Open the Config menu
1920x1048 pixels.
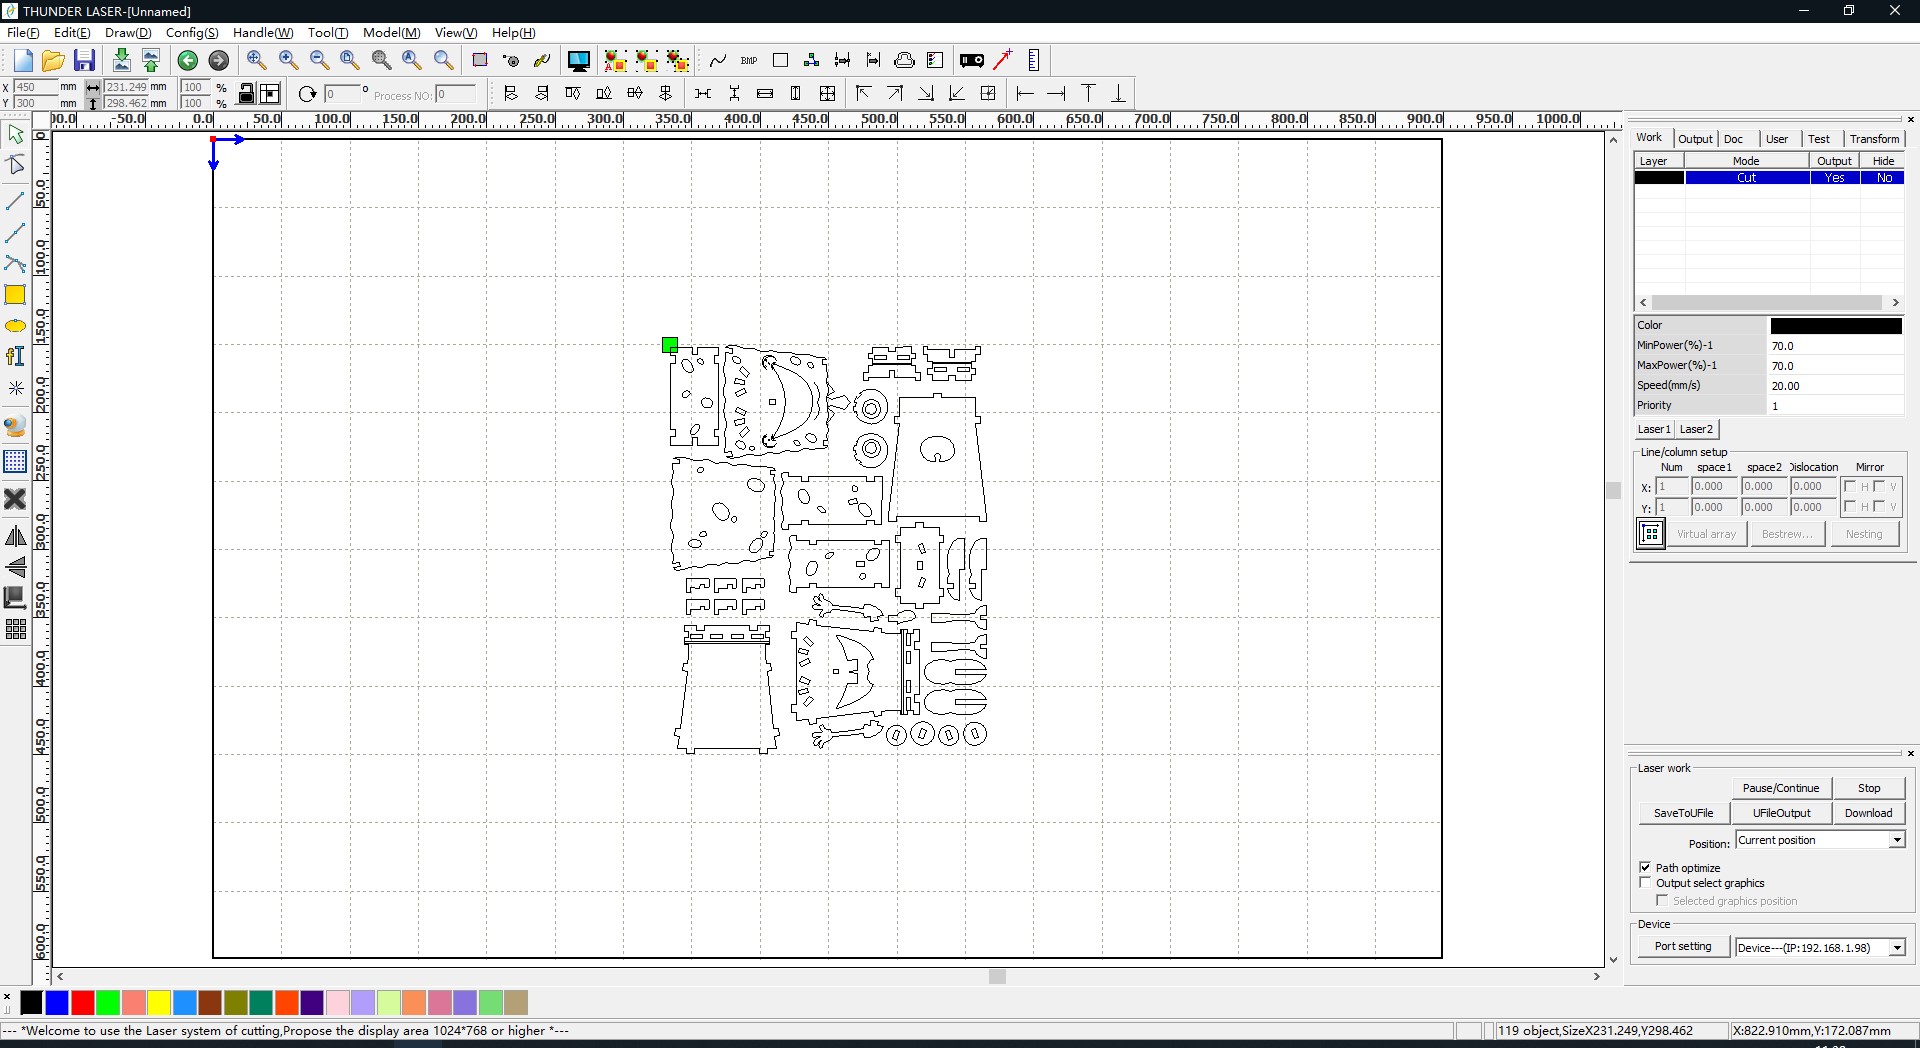click(191, 33)
